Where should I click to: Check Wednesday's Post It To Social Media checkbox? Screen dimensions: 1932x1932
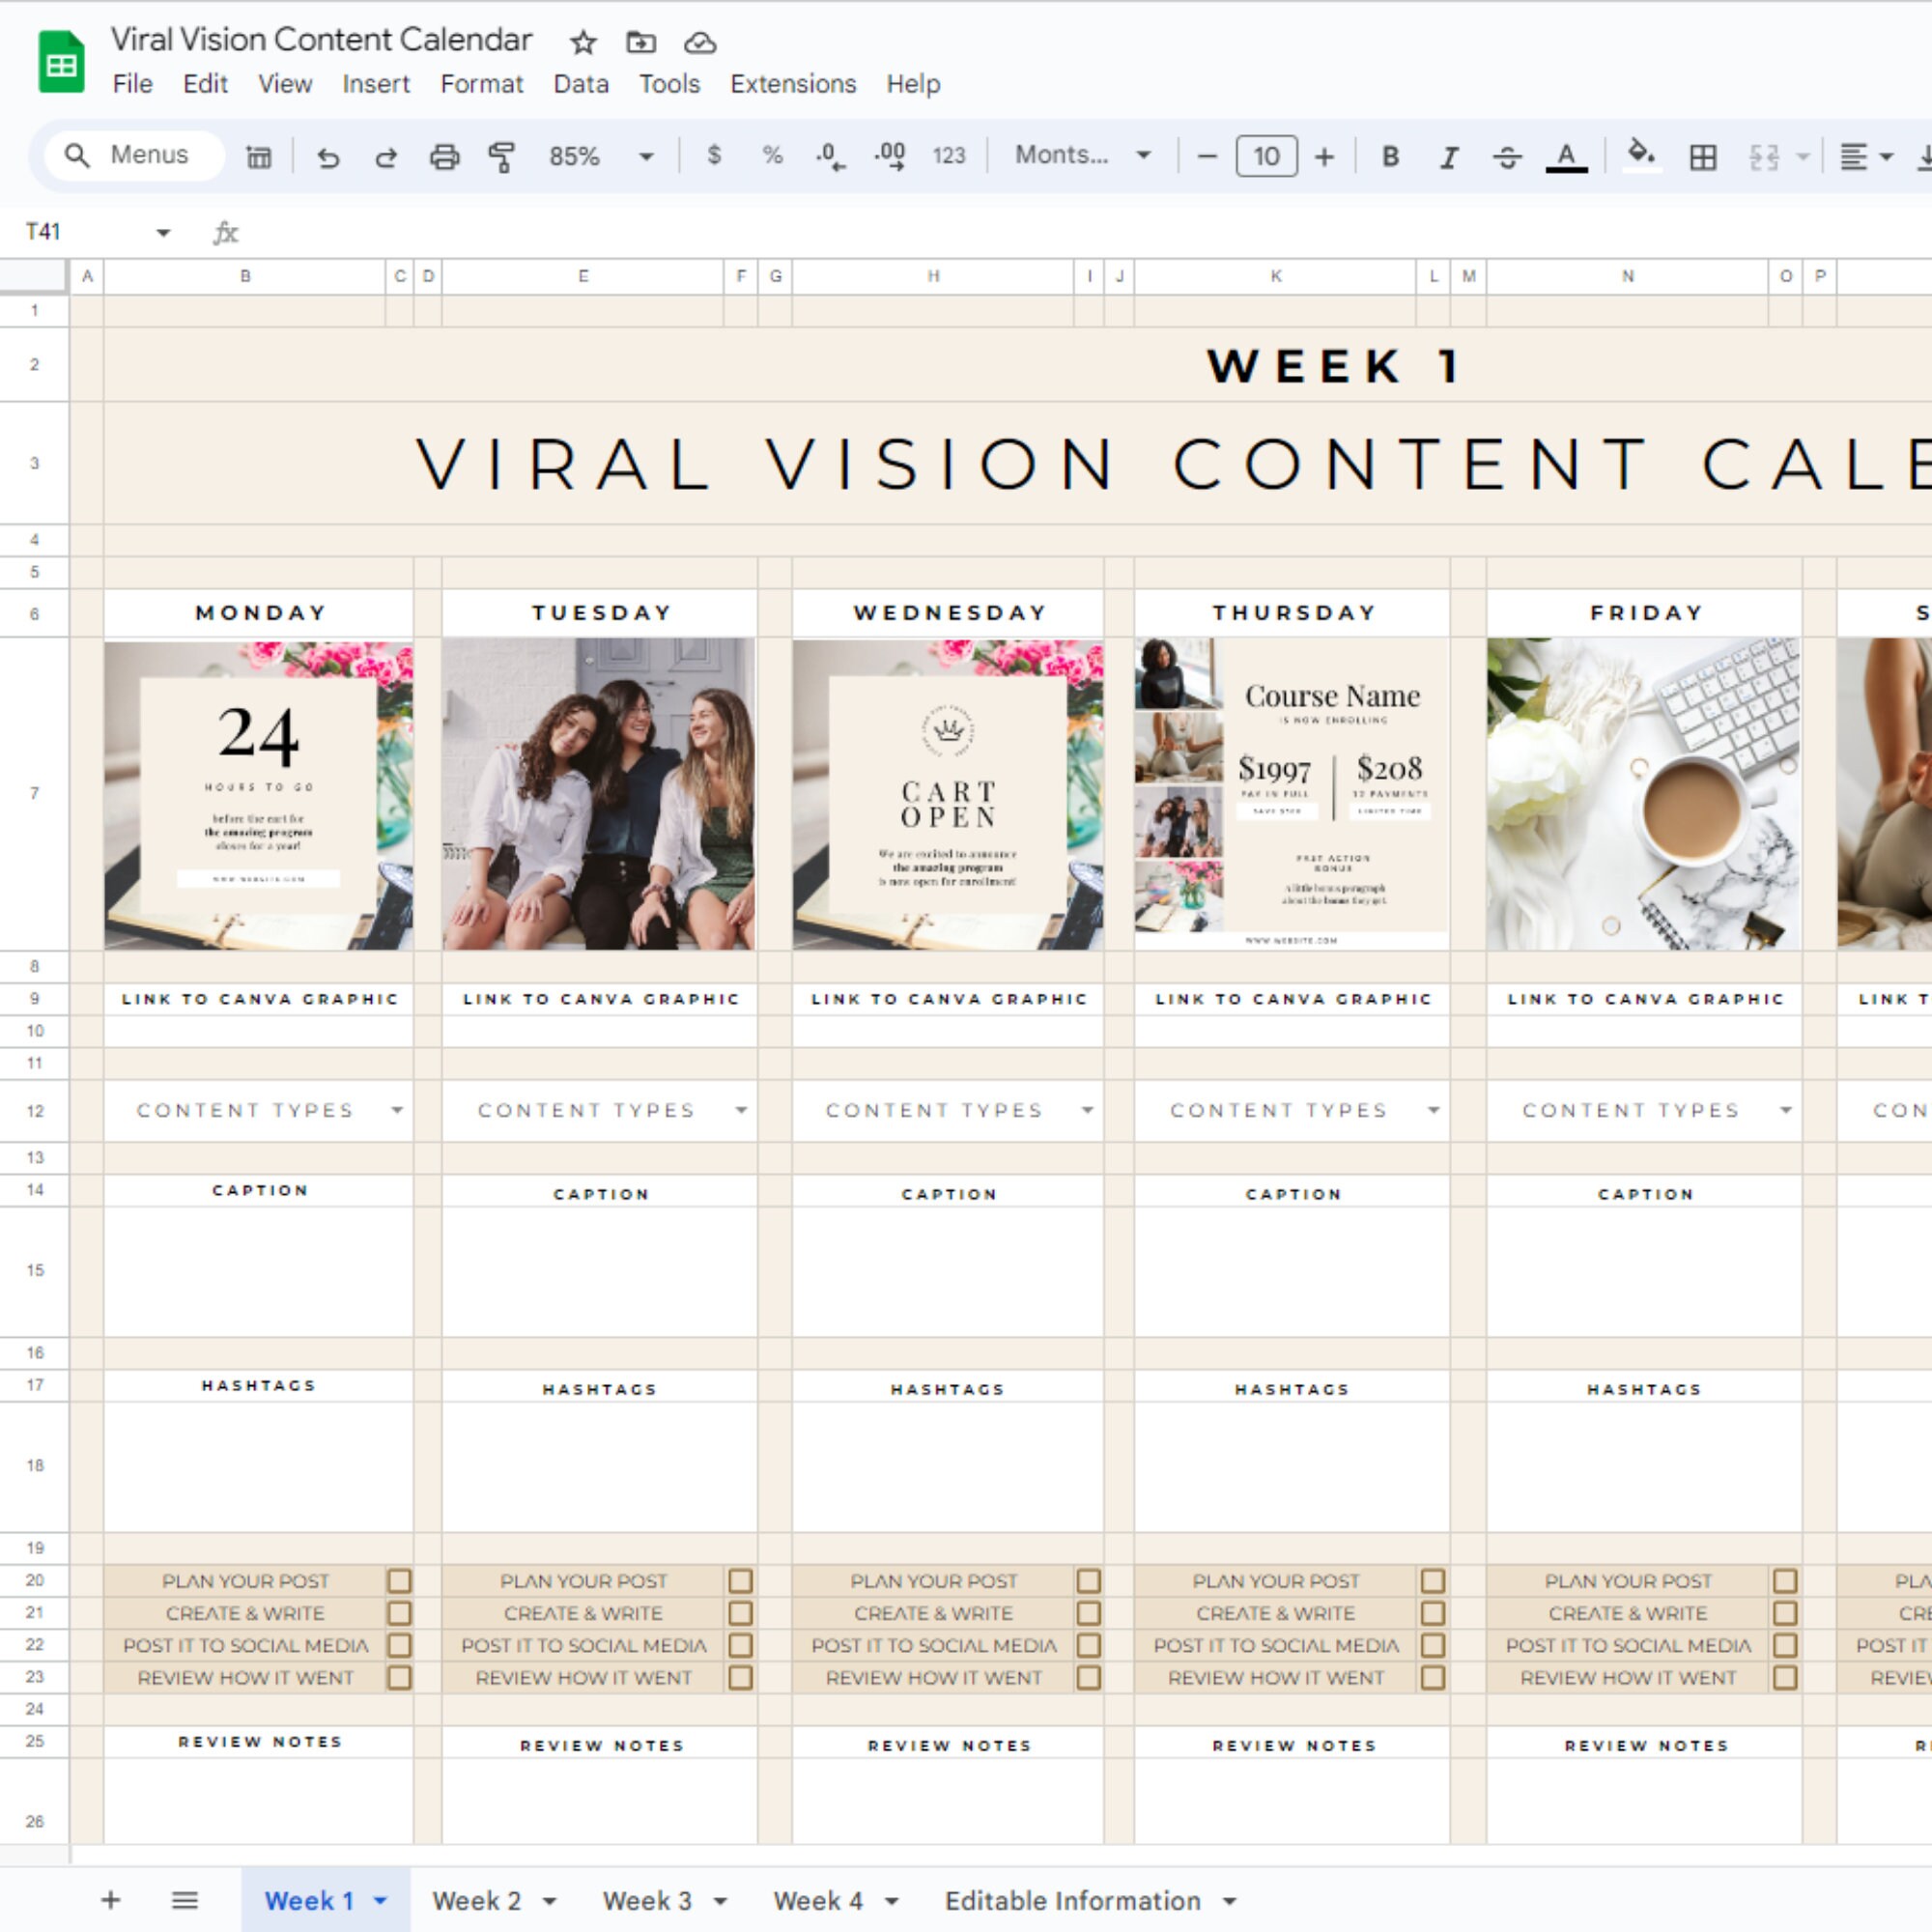tap(1088, 1645)
